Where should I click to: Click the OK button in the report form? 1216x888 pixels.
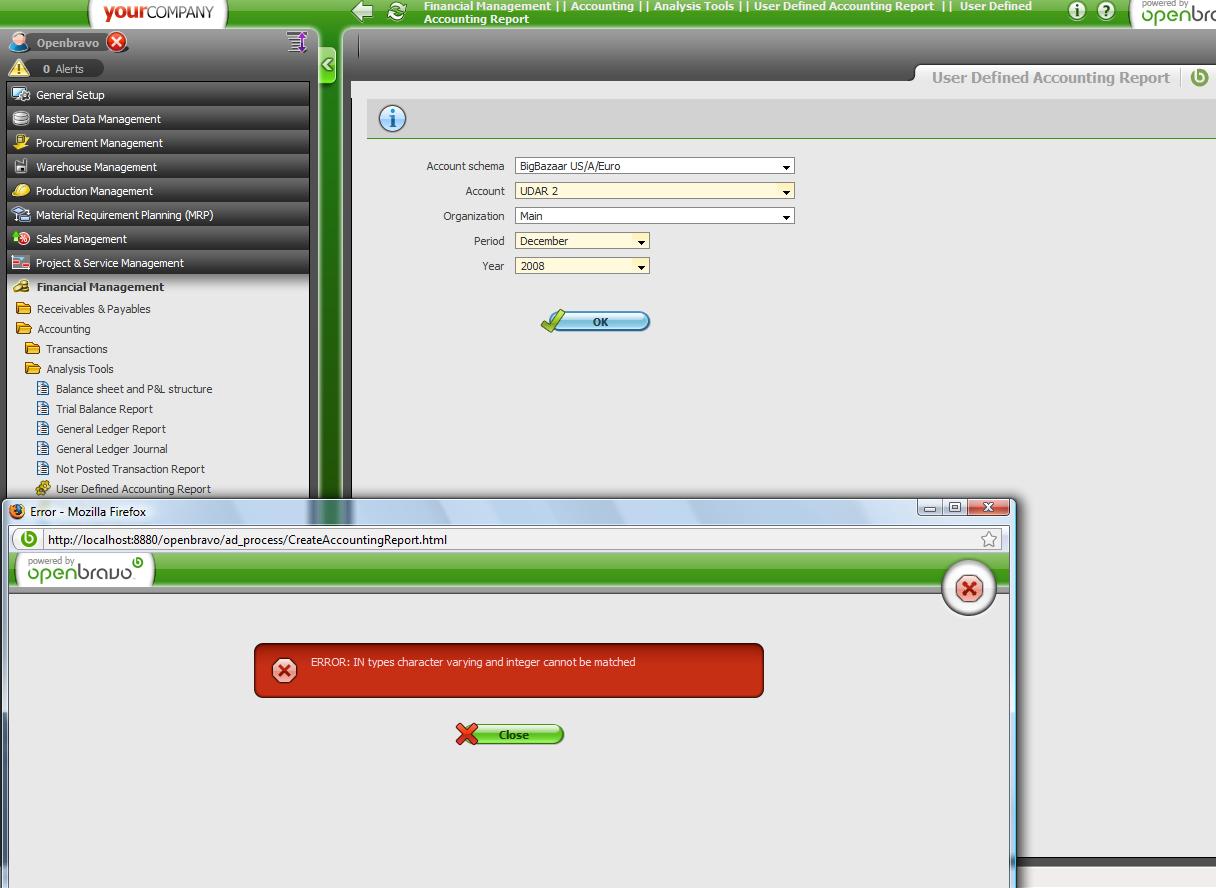tap(596, 321)
